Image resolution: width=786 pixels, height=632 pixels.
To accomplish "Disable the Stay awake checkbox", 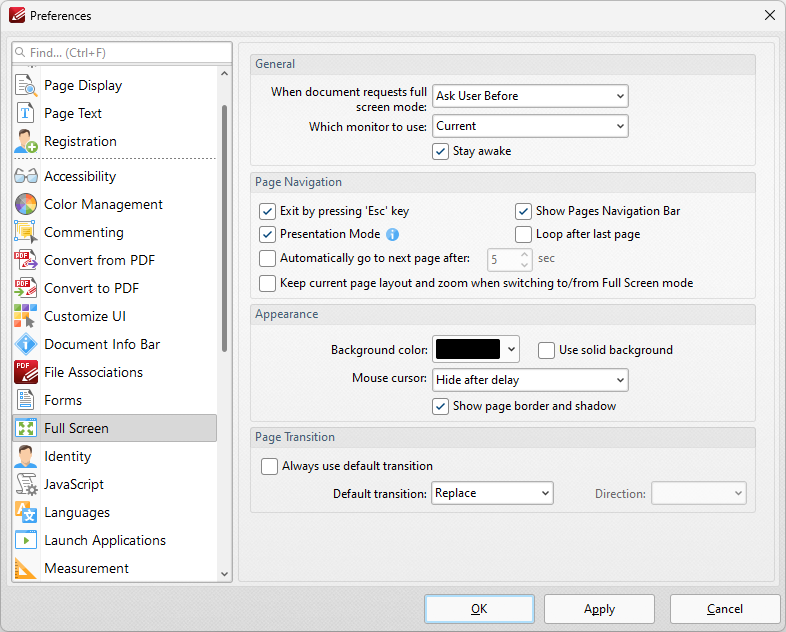I will 440,152.
